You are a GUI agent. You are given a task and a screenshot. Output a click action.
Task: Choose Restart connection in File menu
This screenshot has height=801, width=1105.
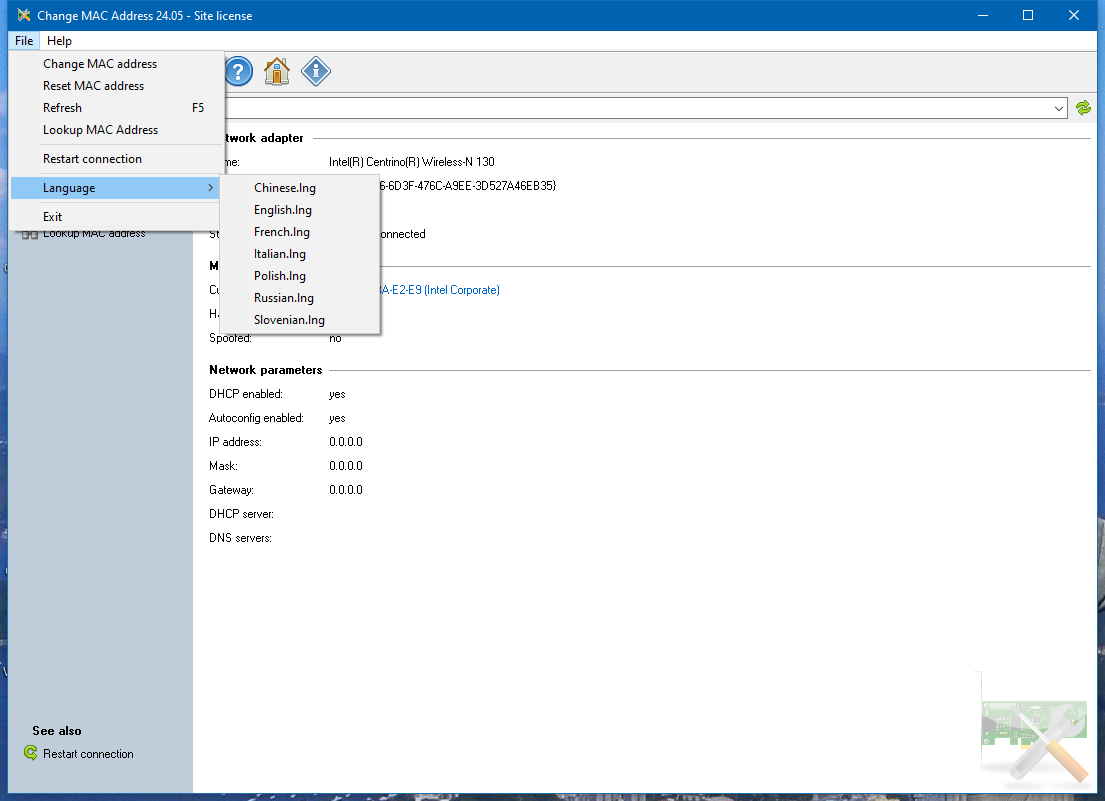pyautogui.click(x=117, y=159)
